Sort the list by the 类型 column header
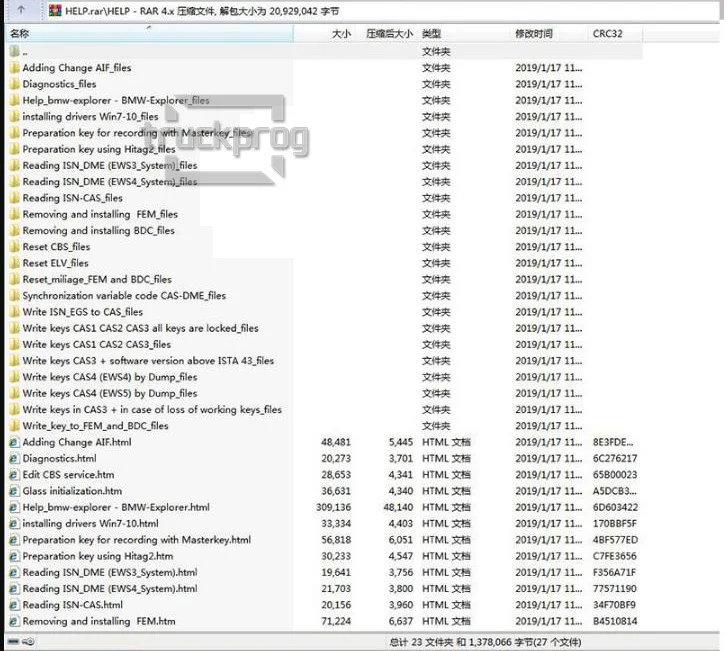This screenshot has height=651, width=728. point(464,33)
